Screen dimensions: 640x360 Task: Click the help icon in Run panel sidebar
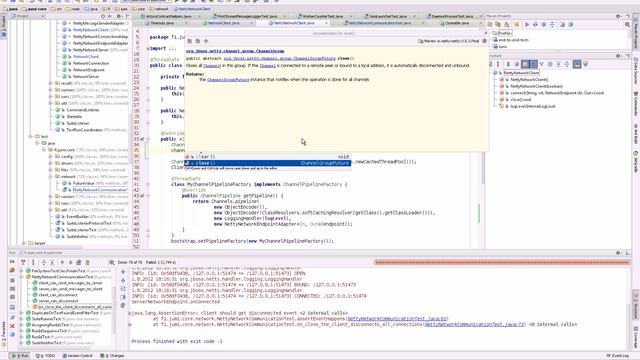coord(12,334)
